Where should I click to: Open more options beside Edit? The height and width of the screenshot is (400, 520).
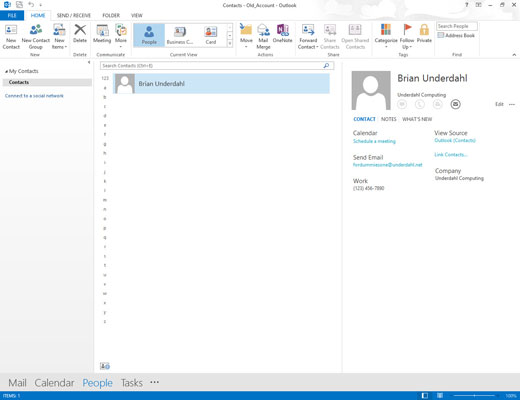pyautogui.click(x=512, y=104)
